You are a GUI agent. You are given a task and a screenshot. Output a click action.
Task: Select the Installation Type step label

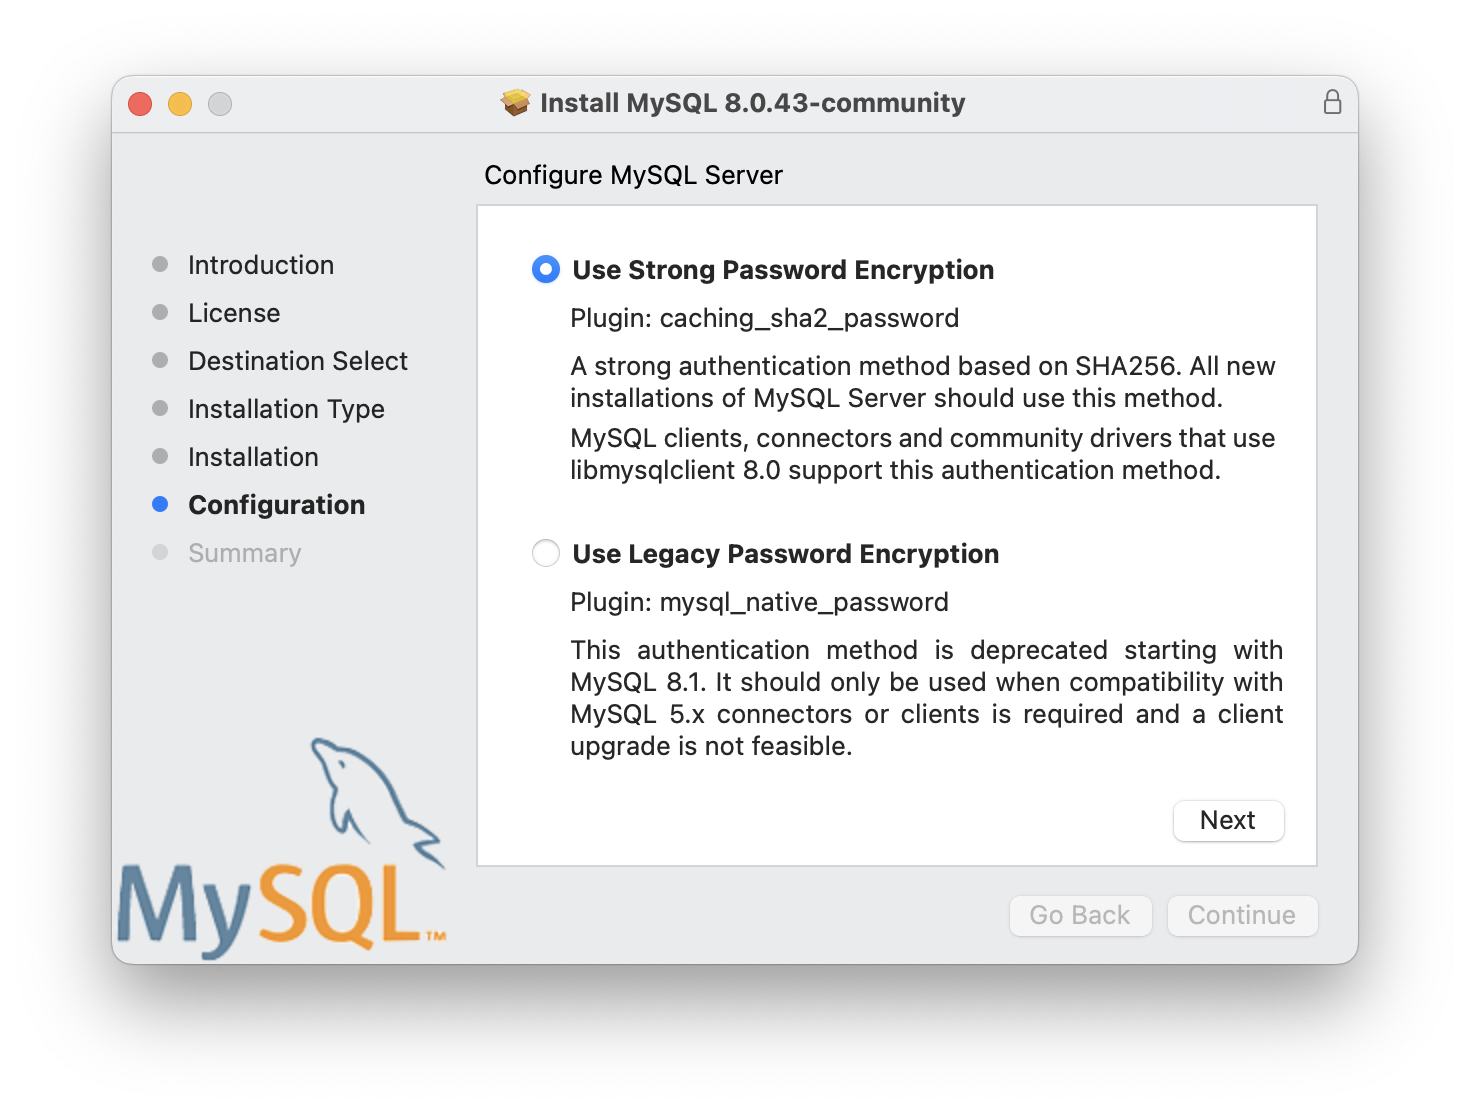coord(286,409)
